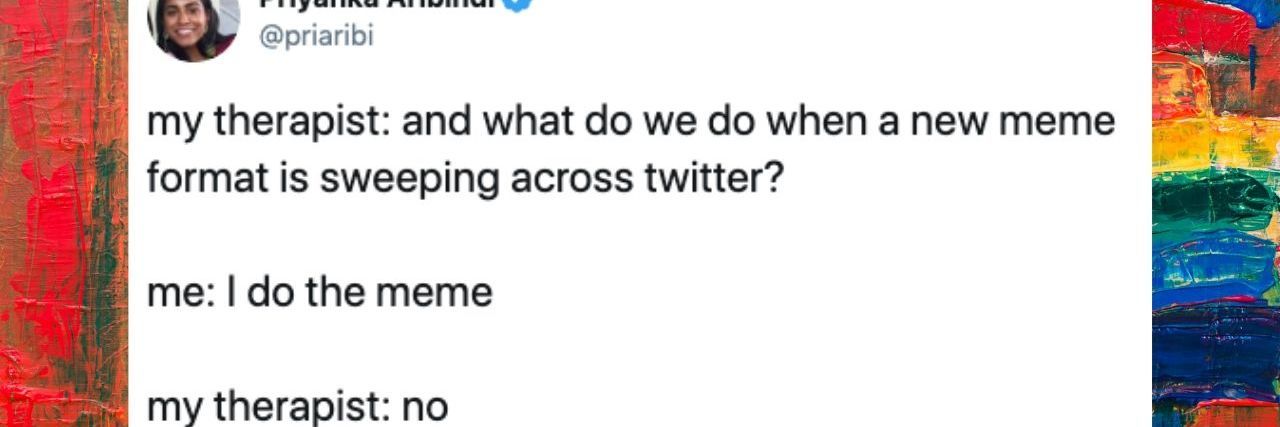This screenshot has height=427, width=1280.
Task: Pick the yellow paint stripe on right
Action: coord(1215,140)
